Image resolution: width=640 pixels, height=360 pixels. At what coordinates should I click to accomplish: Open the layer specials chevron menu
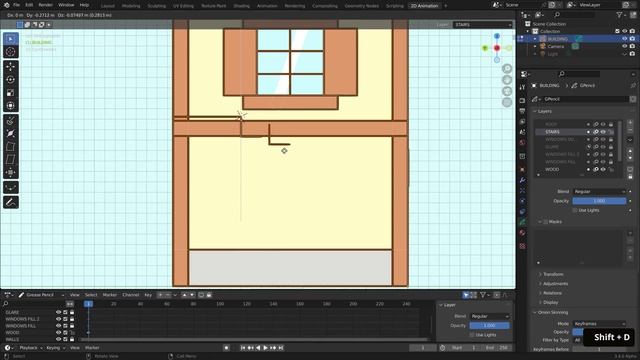pos(630,140)
